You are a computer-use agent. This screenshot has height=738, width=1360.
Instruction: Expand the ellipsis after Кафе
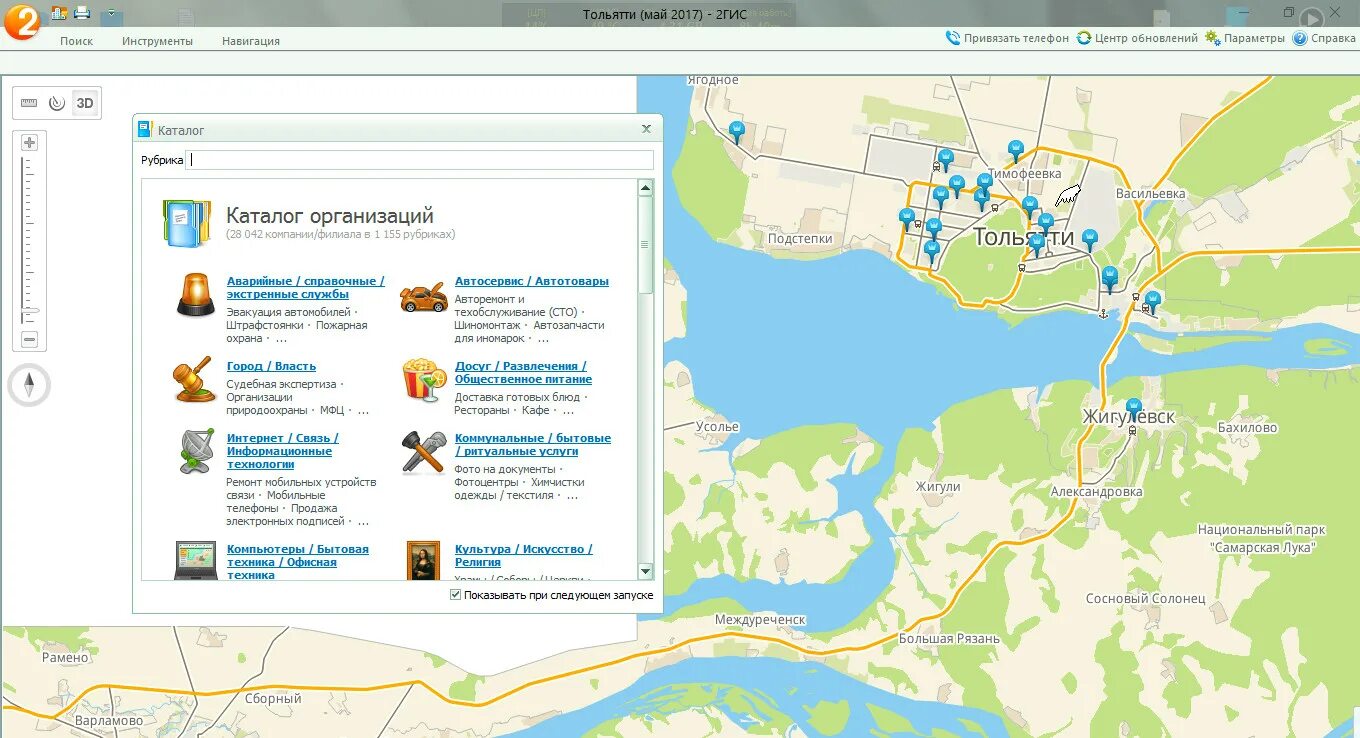click(570, 411)
